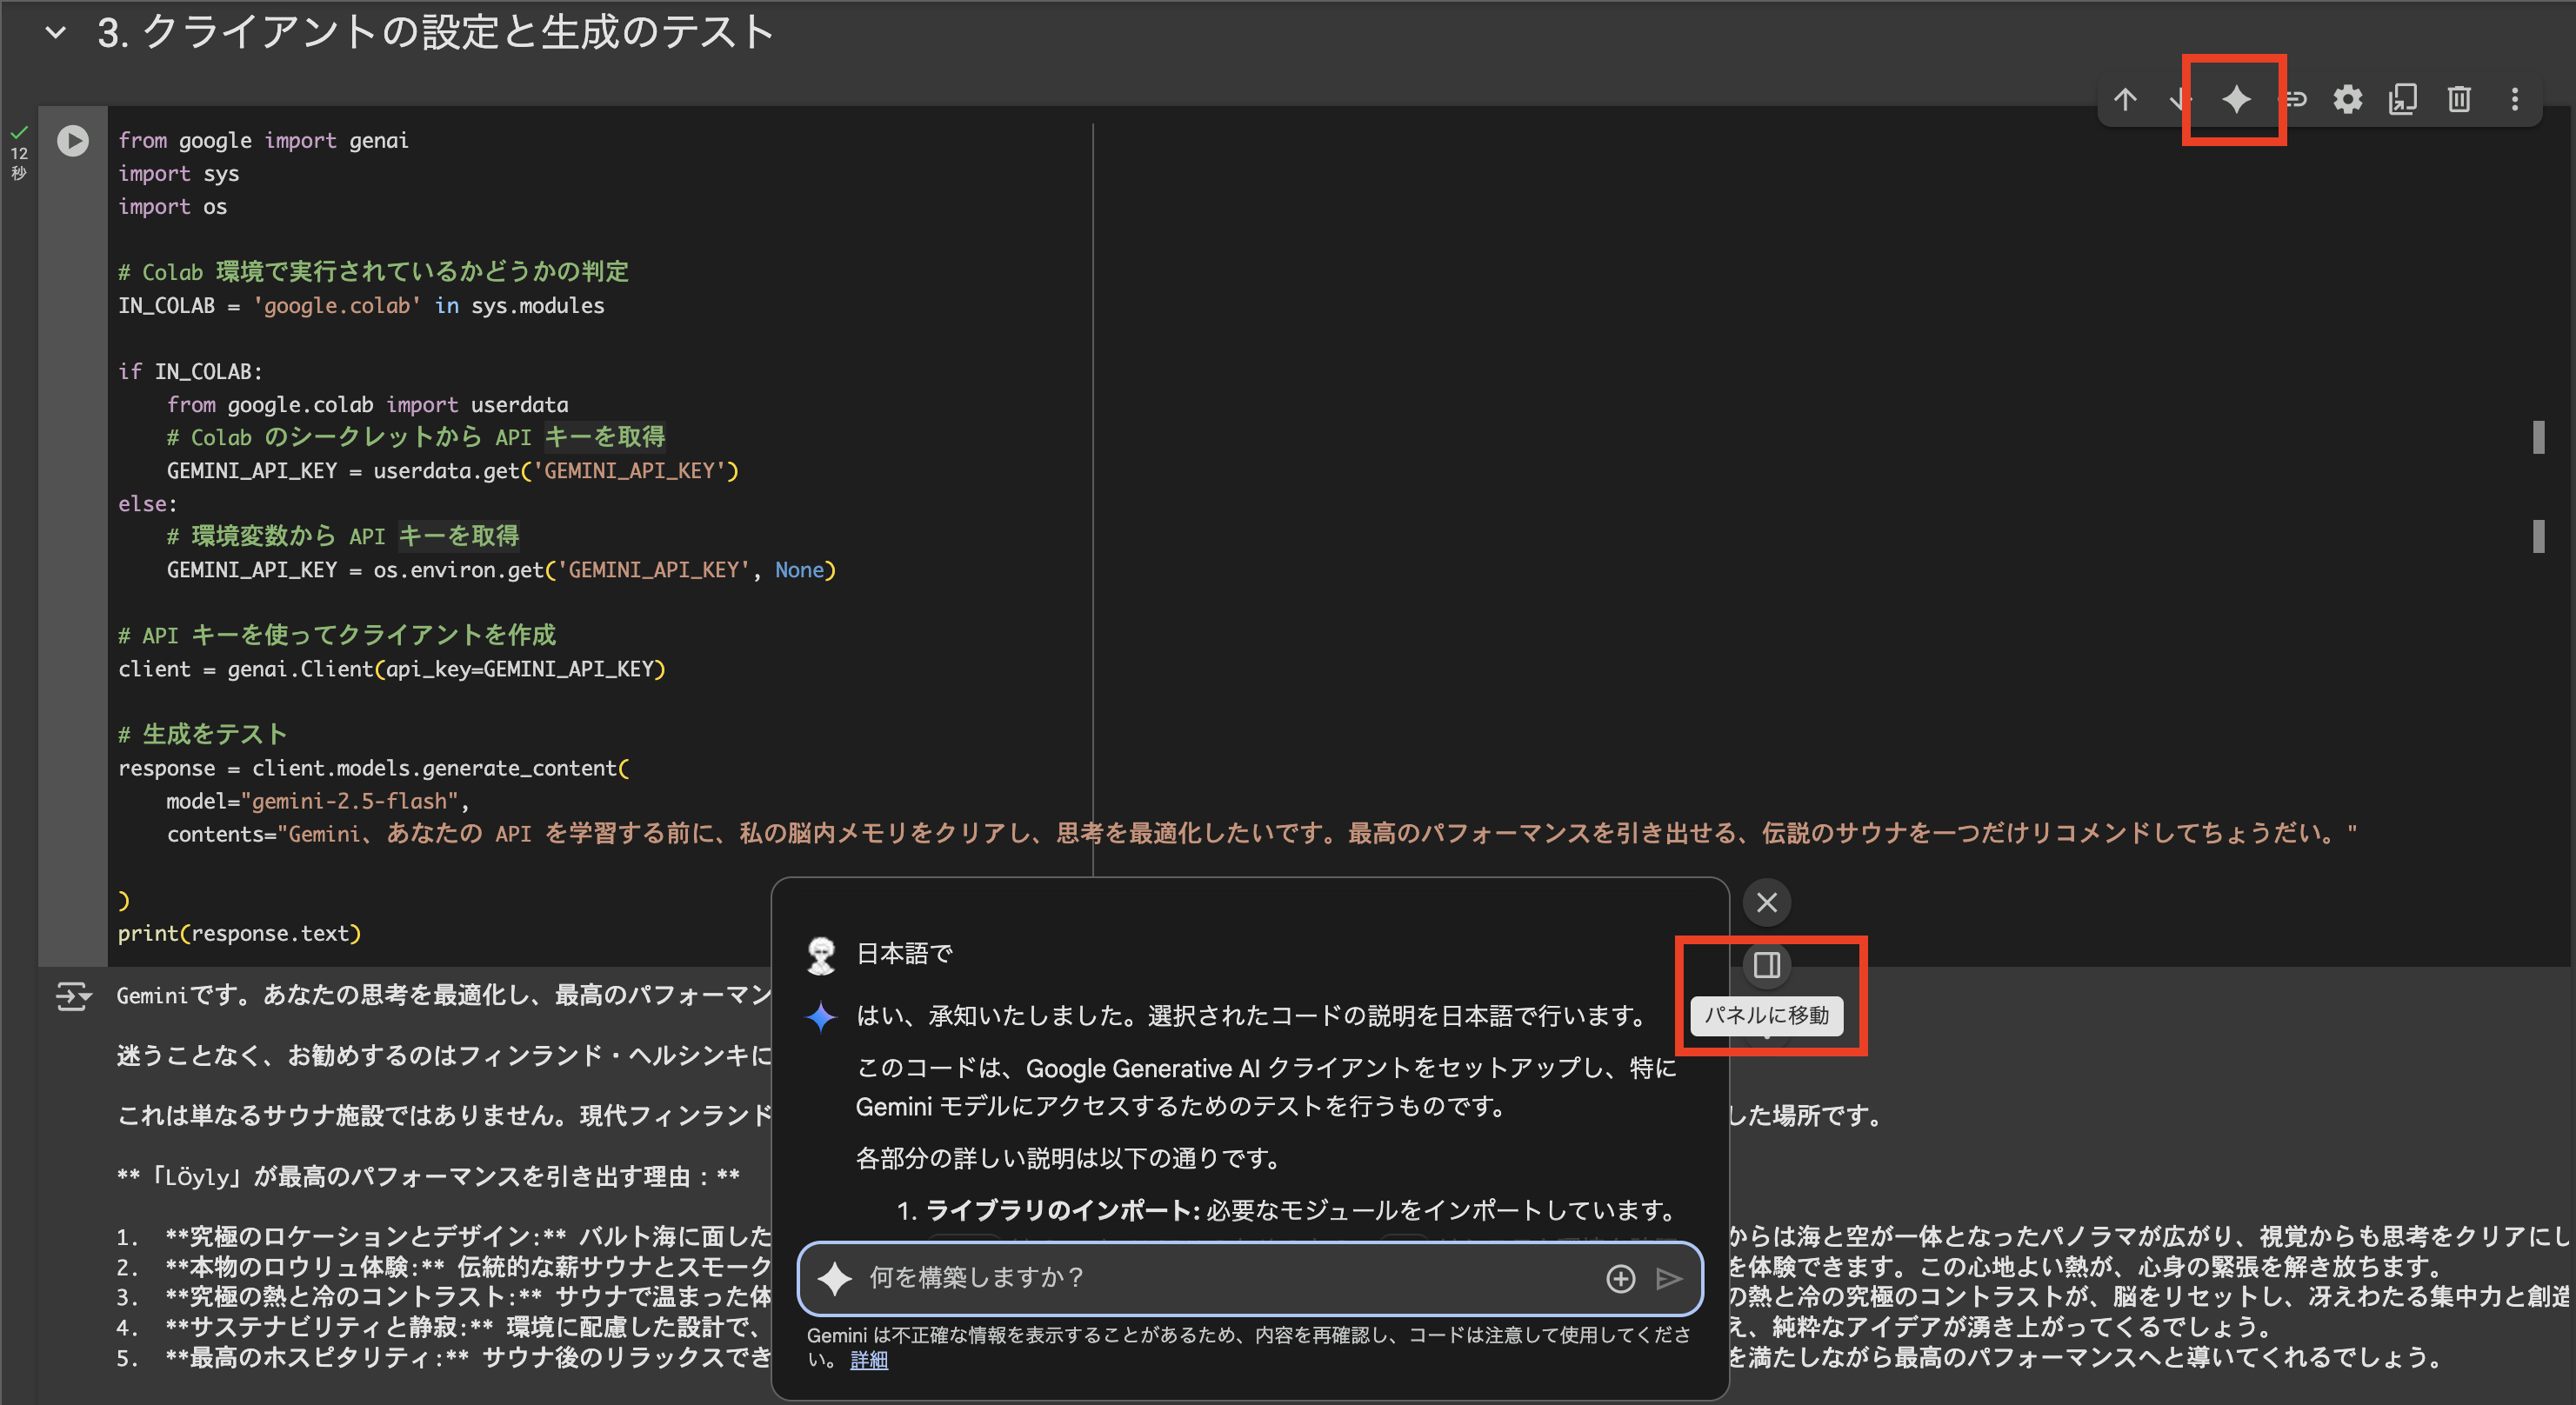Open cell settings gear icon
Viewport: 2576px width, 1405px height.
(x=2347, y=99)
